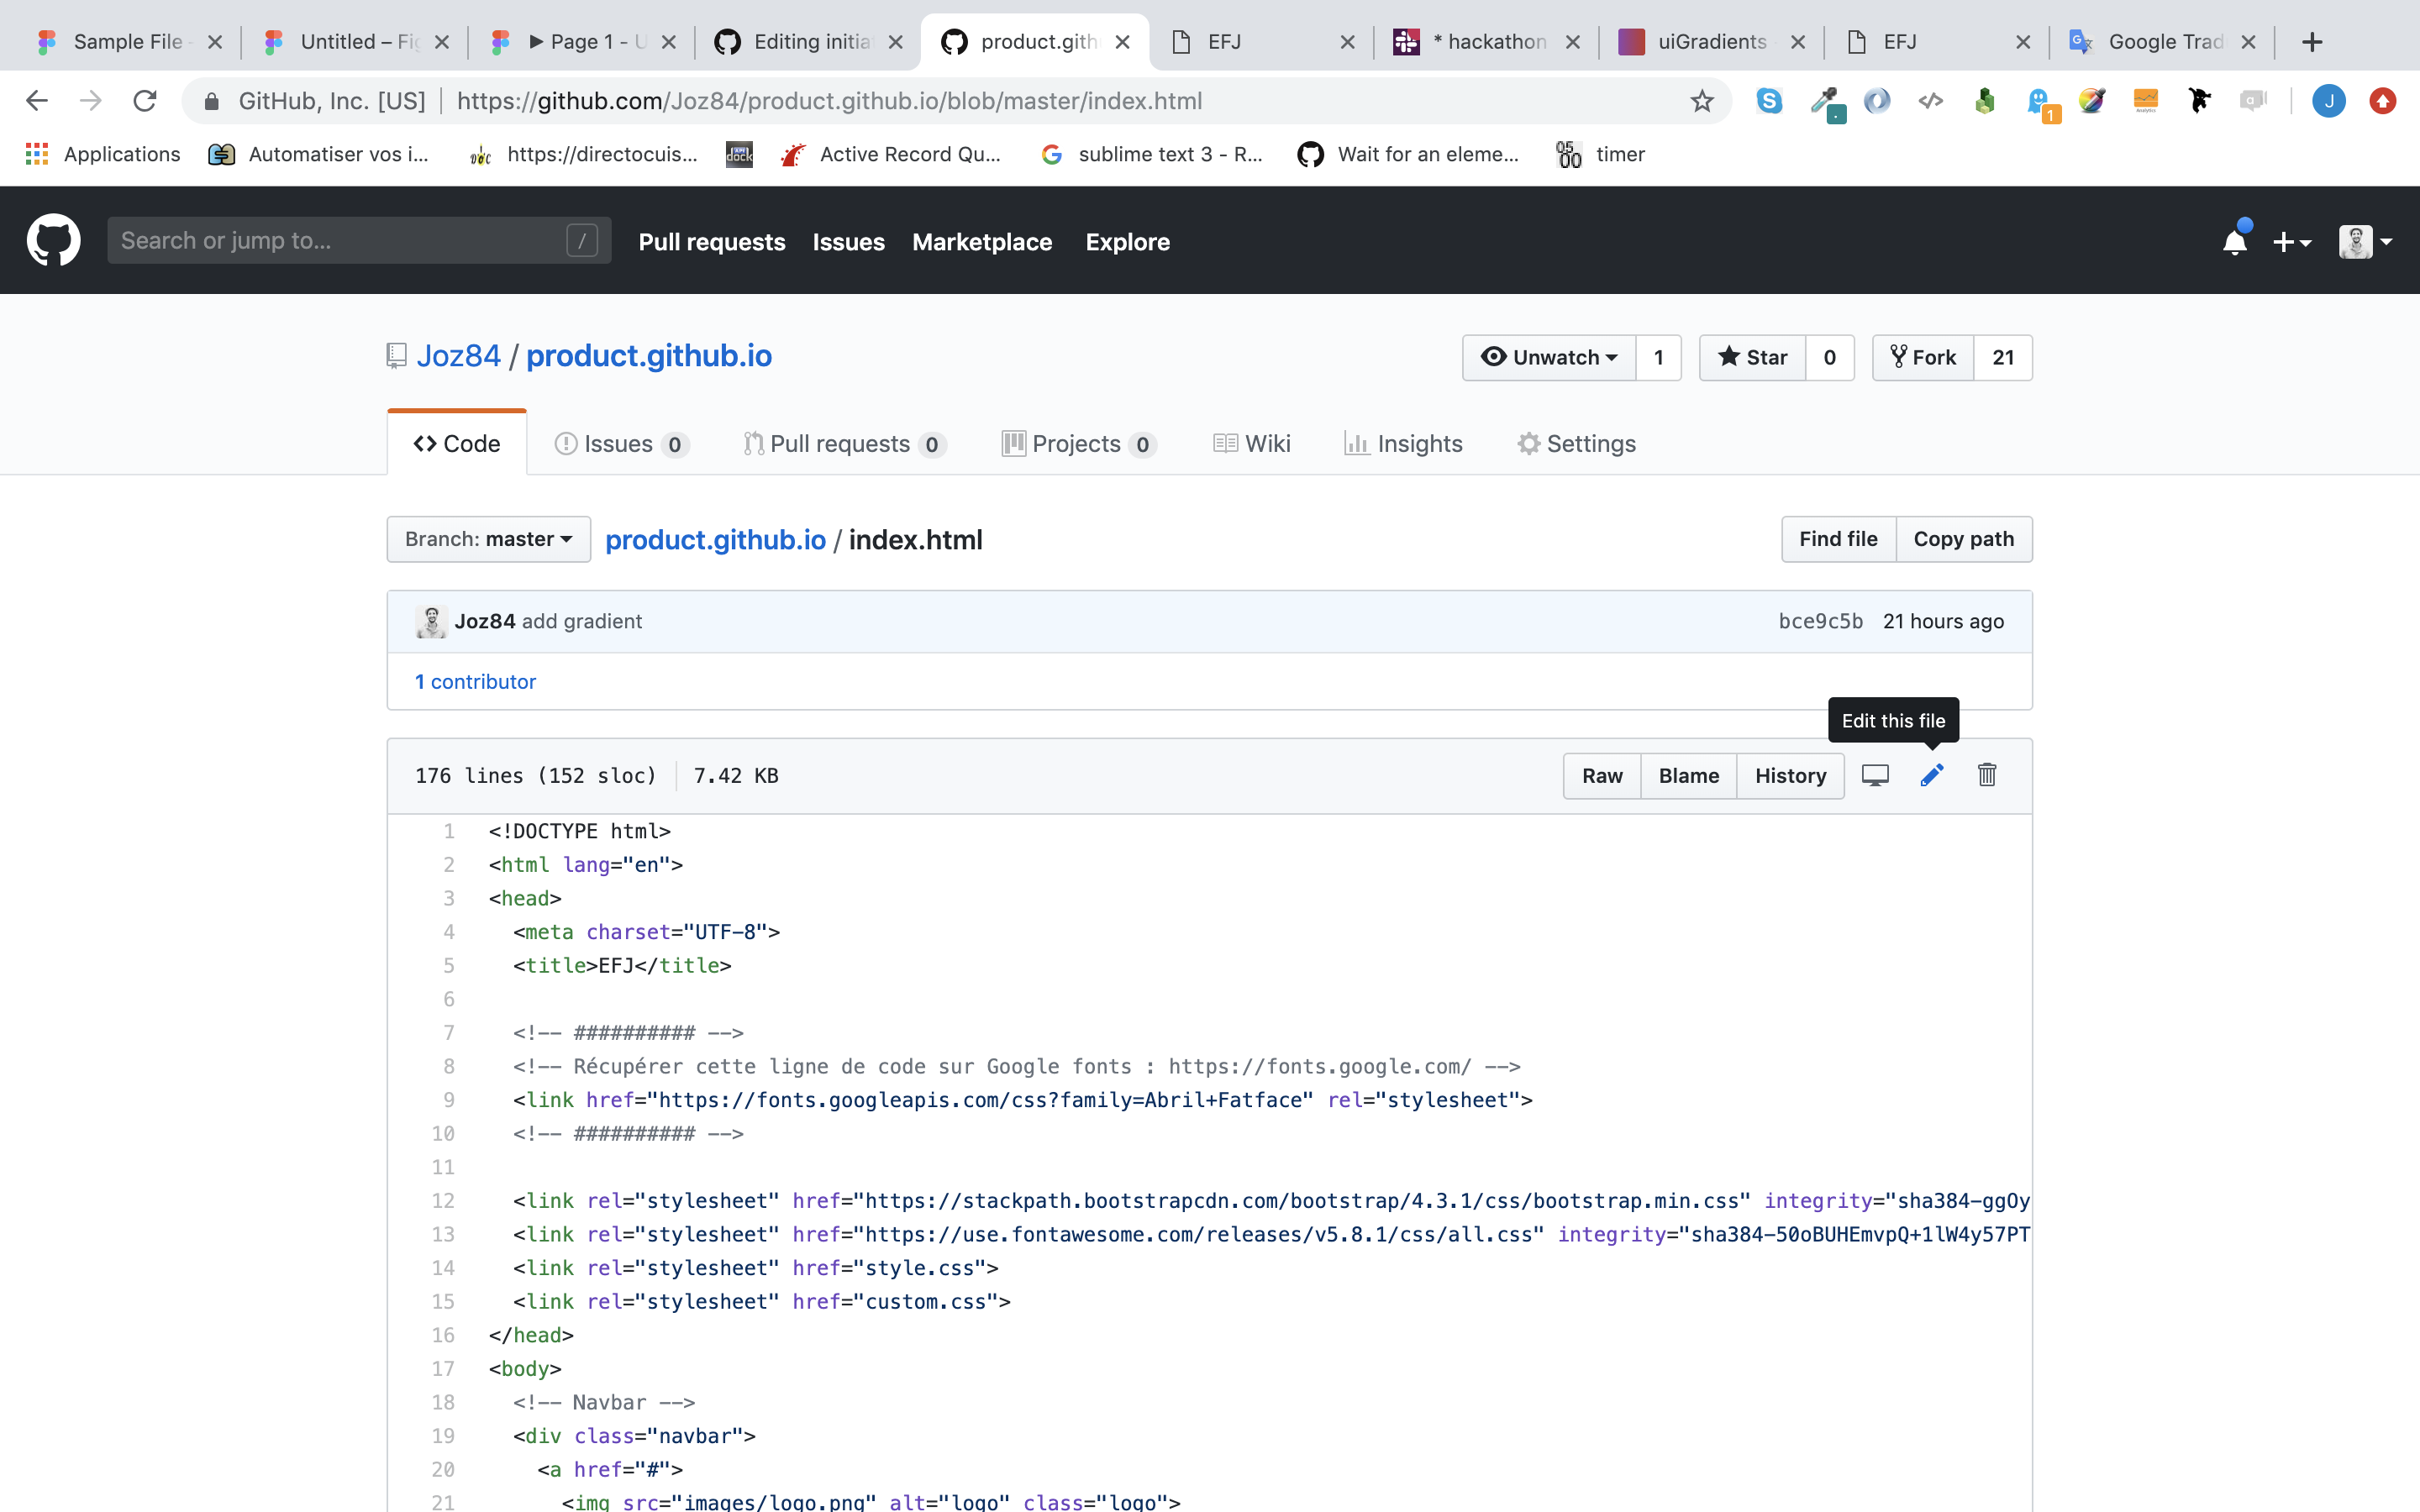Viewport: 2420px width, 1512px height.
Task: Open the user avatar menu in header
Action: pyautogui.click(x=2365, y=242)
